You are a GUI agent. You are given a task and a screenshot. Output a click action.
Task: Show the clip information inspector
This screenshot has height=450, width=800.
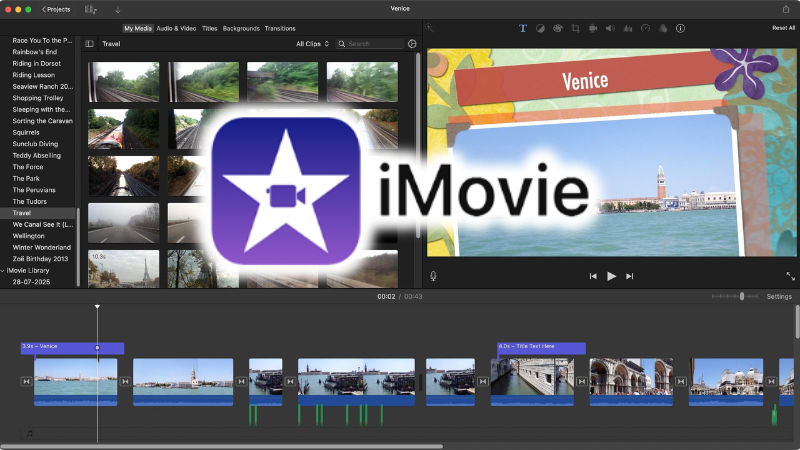680,28
